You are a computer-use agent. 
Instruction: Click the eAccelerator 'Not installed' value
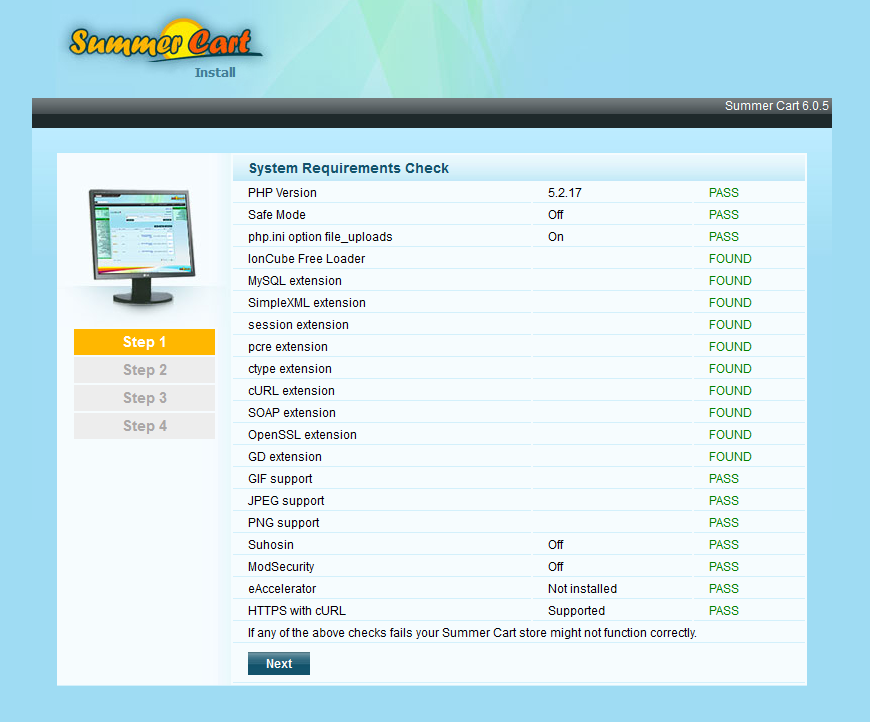[x=582, y=589]
